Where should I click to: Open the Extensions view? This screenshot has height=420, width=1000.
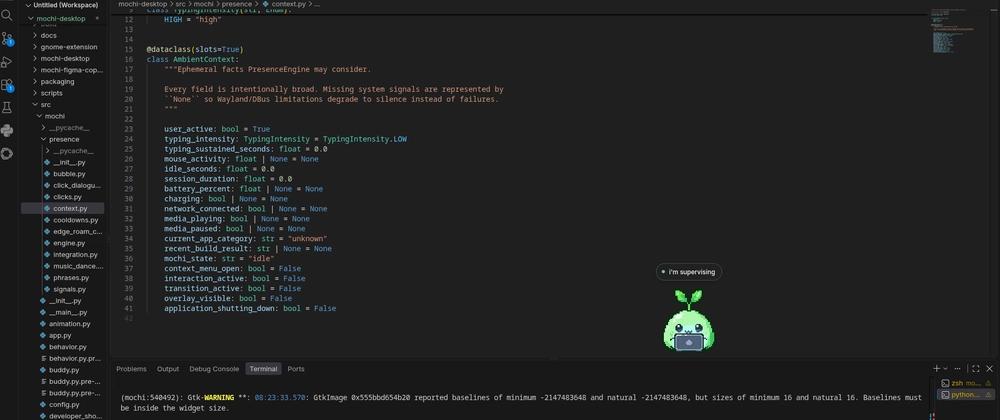click(x=7, y=85)
